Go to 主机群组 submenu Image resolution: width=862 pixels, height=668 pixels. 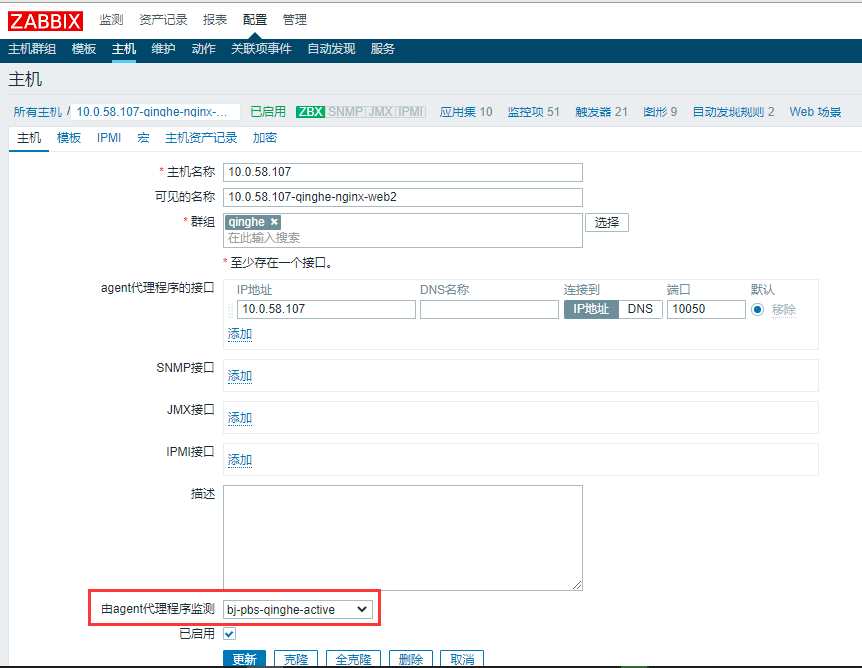coord(32,49)
